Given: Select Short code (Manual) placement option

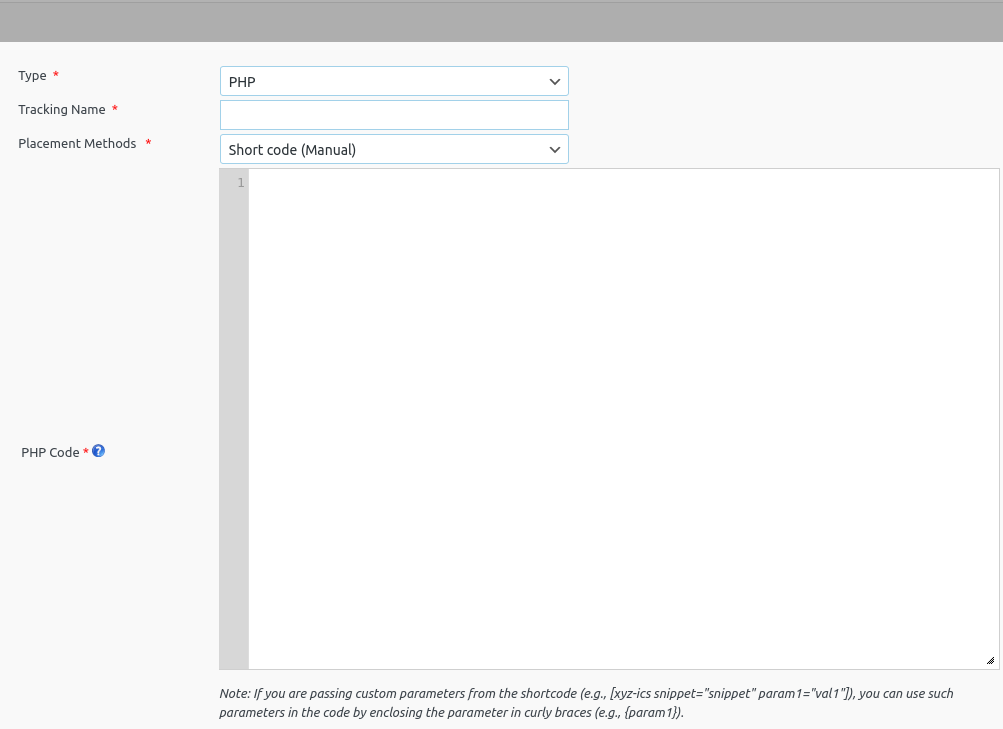Looking at the screenshot, I should coord(393,149).
